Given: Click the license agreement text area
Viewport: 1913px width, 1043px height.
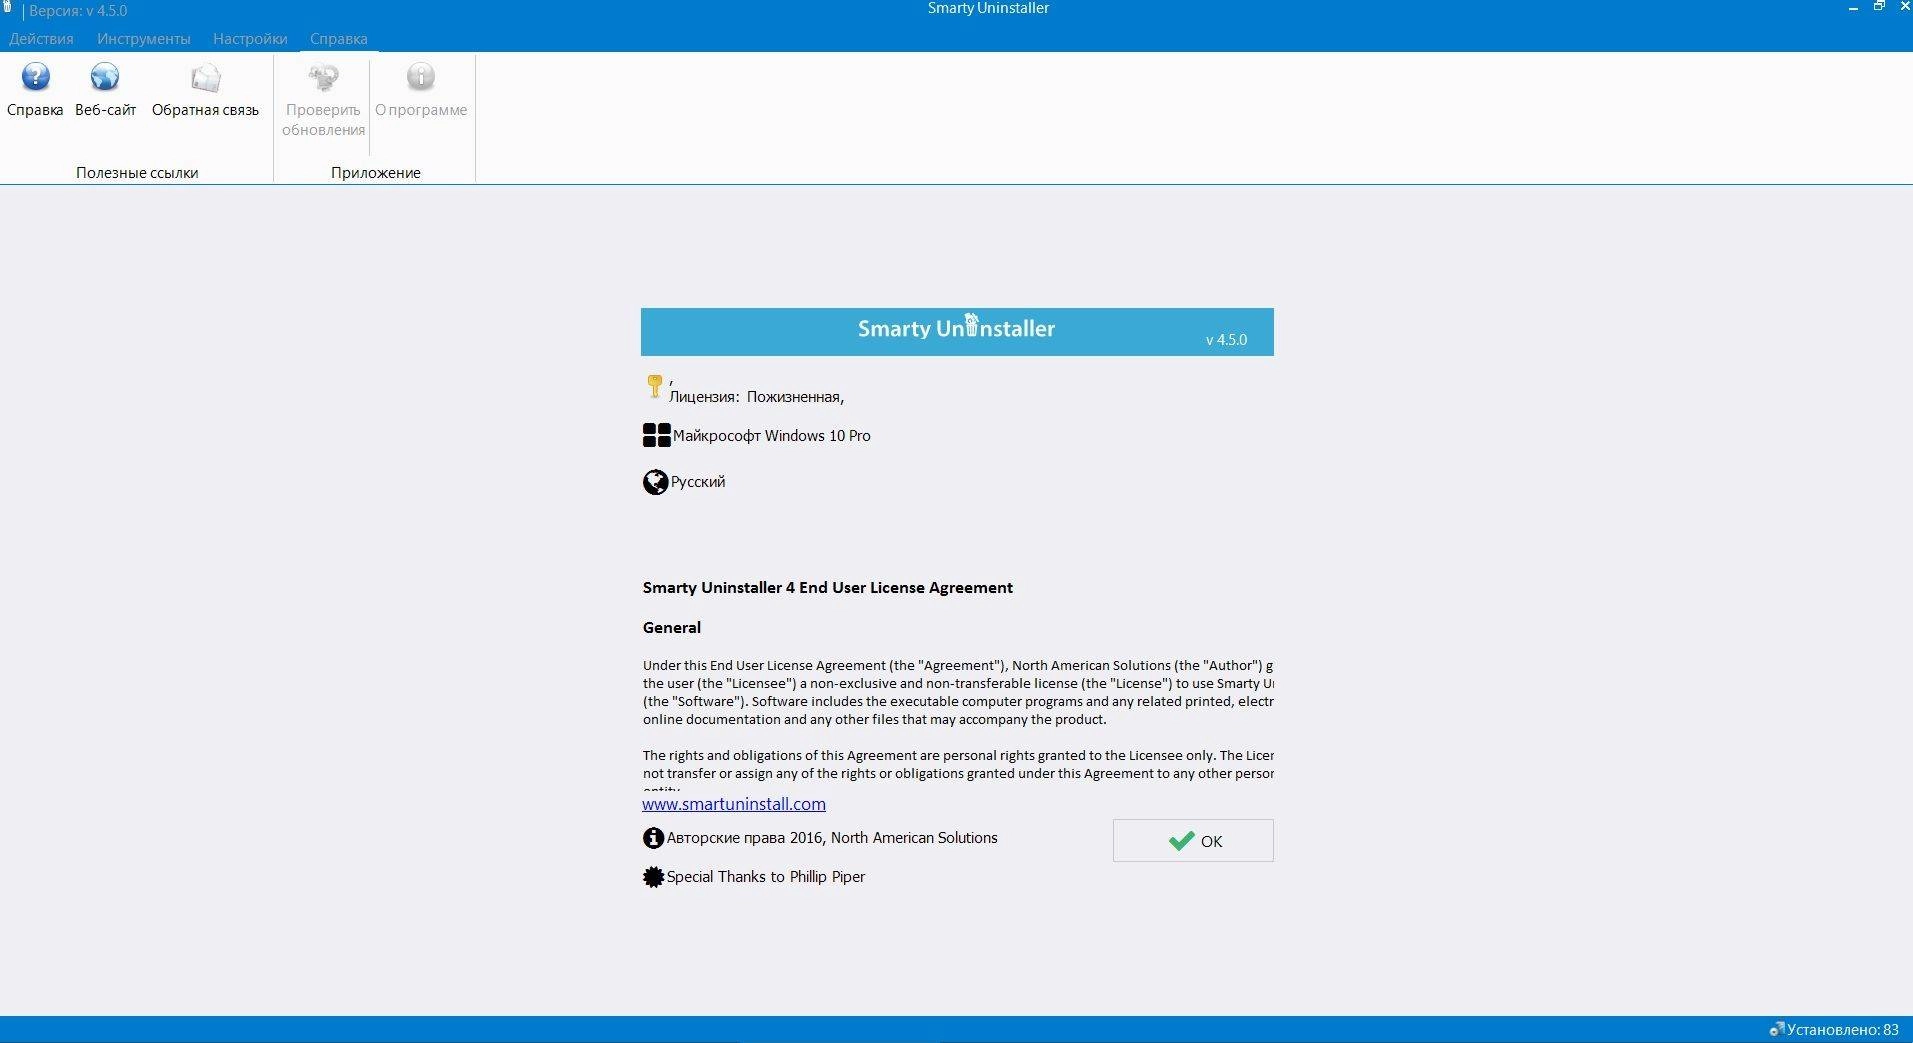Looking at the screenshot, I should (957, 683).
